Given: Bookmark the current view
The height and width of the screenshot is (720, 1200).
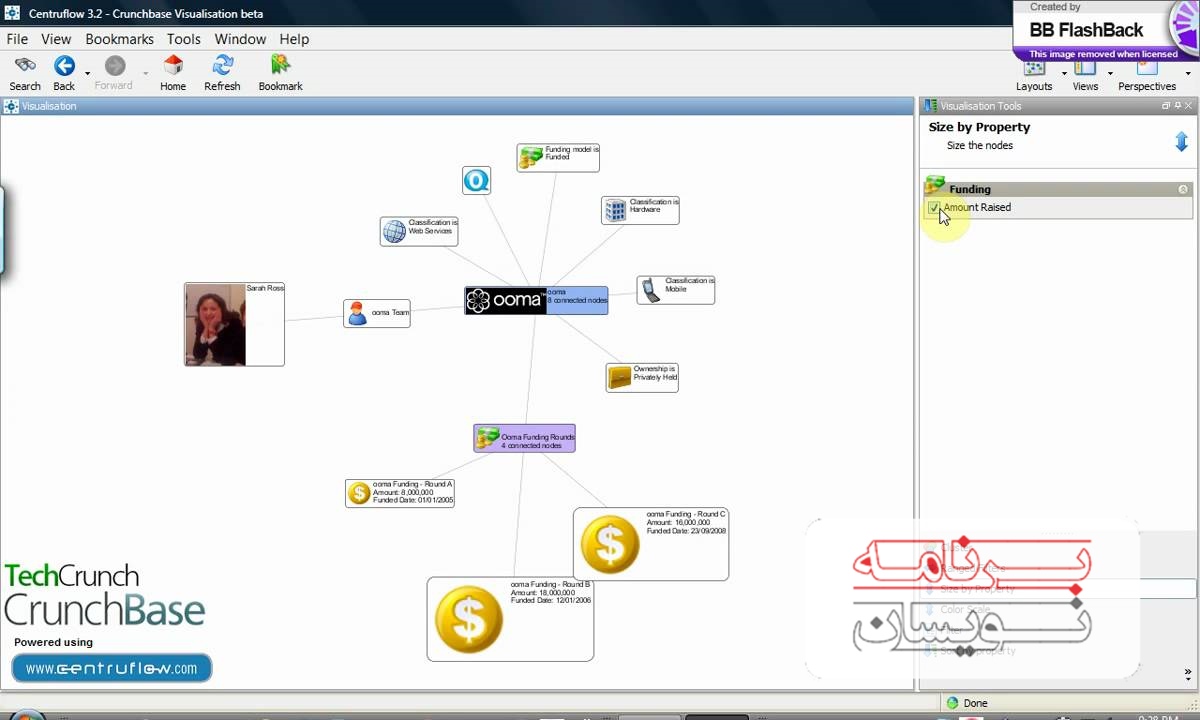Looking at the screenshot, I should coord(280,66).
